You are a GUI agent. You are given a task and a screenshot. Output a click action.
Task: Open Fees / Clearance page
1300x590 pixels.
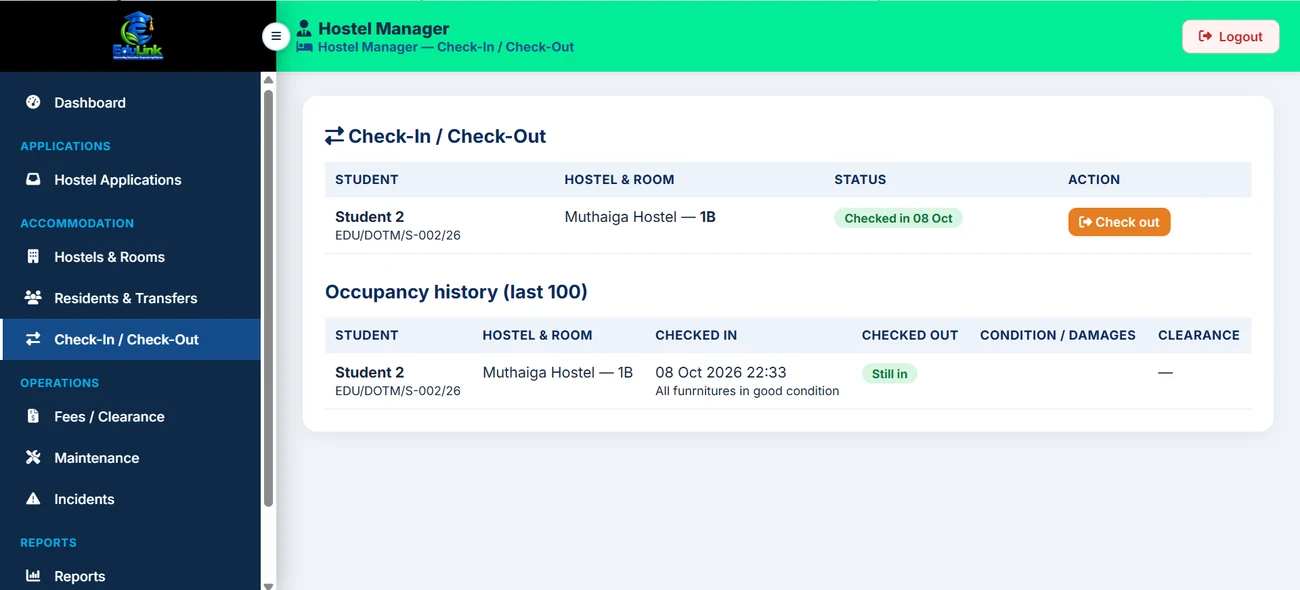pyautogui.click(x=130, y=416)
